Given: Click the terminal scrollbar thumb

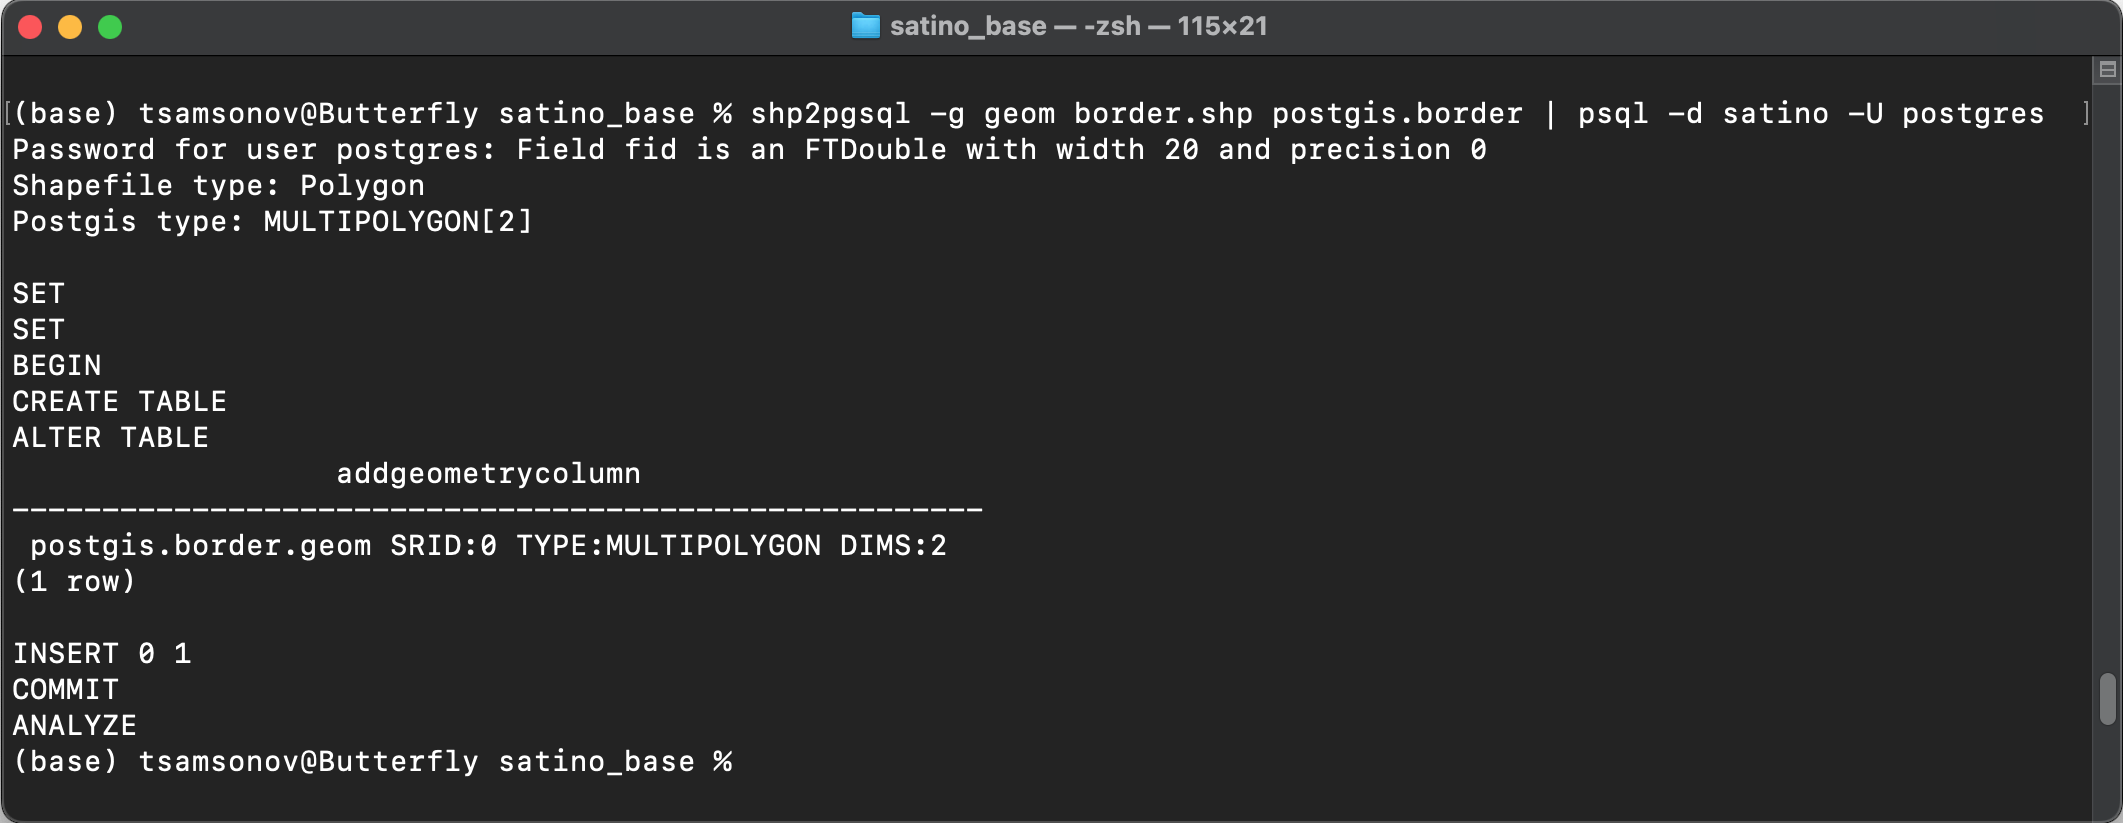Looking at the screenshot, I should point(2107,698).
